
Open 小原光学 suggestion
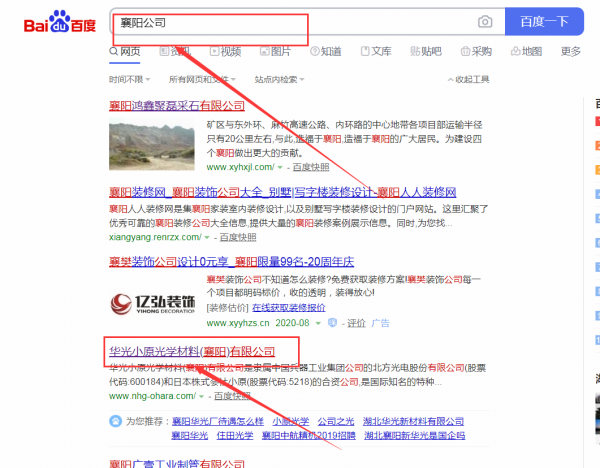pyautogui.click(x=291, y=421)
